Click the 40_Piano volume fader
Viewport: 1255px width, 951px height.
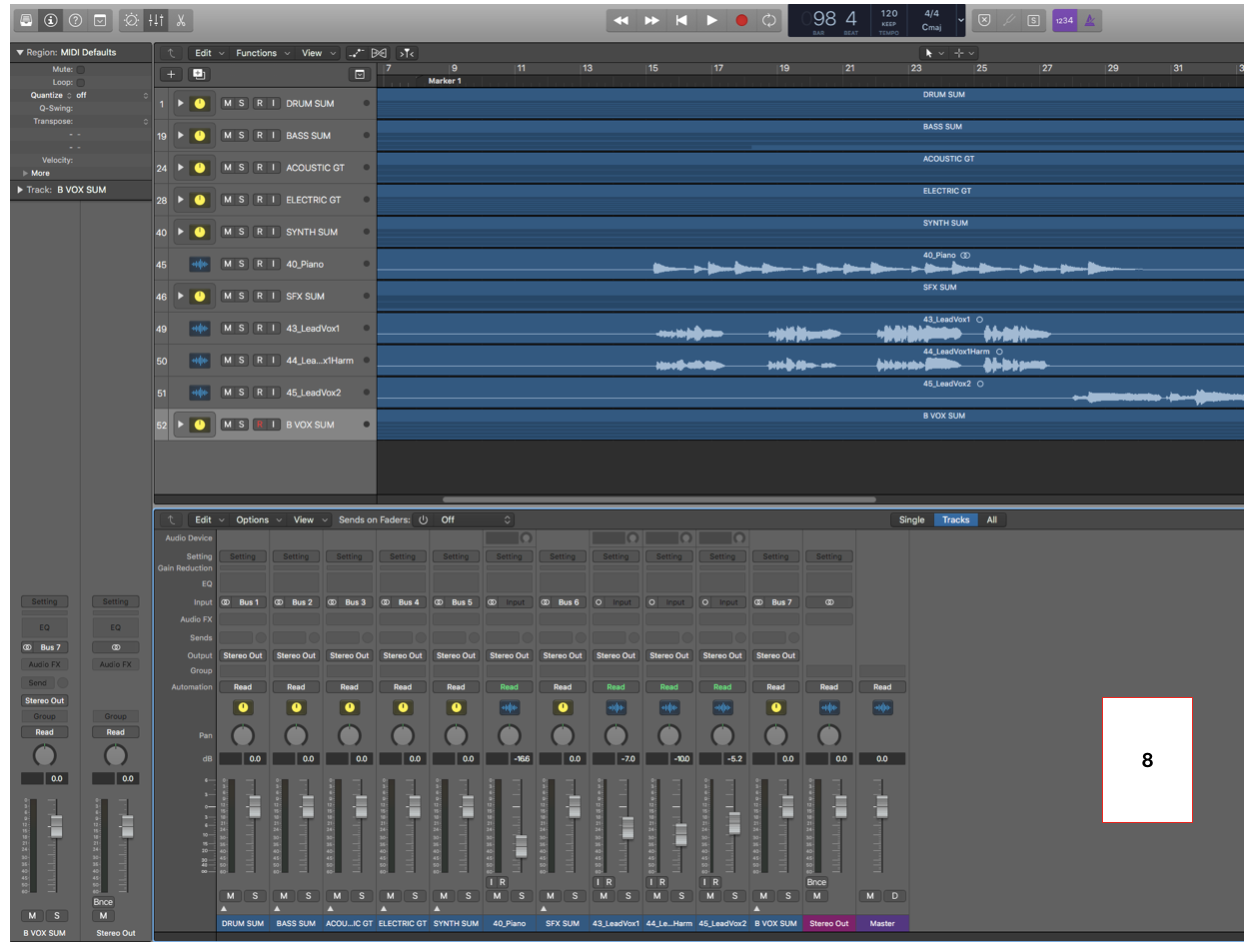(x=521, y=846)
